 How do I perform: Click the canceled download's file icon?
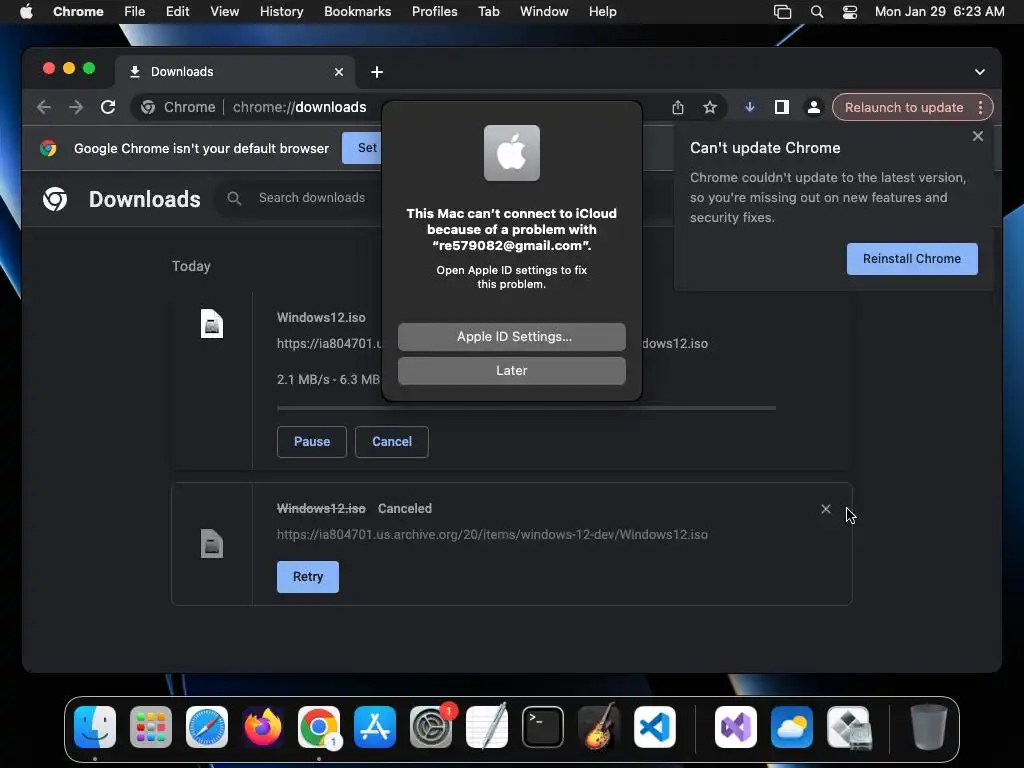point(212,544)
